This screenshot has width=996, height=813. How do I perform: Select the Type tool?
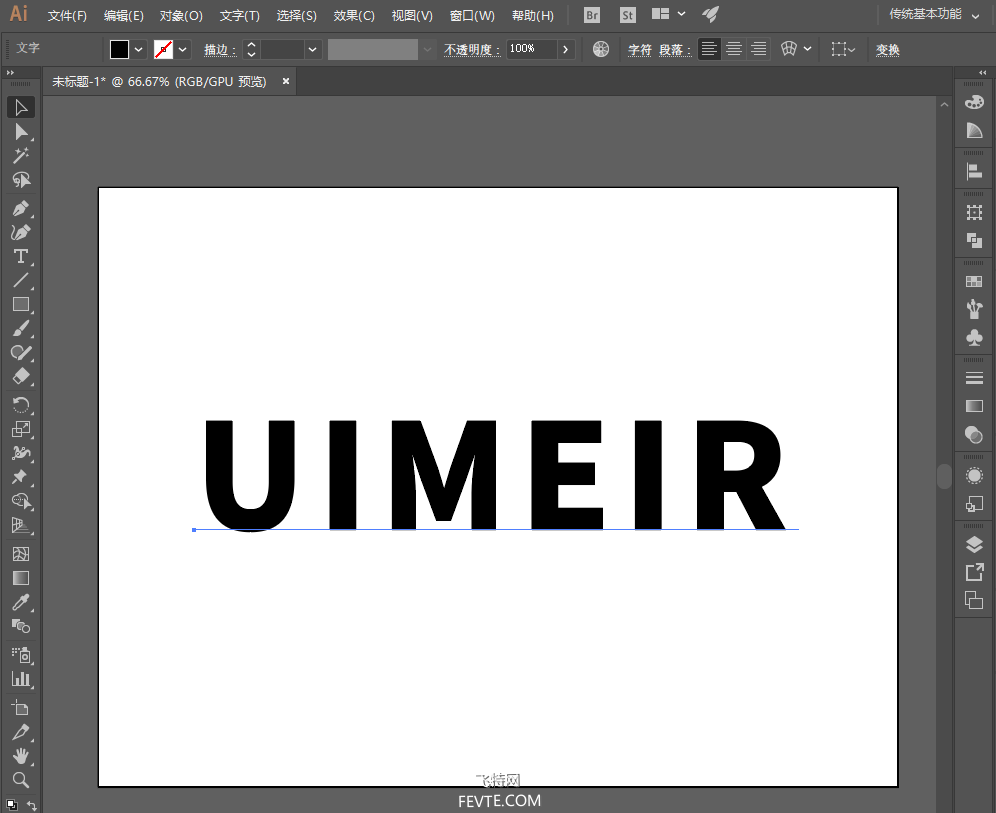20,256
